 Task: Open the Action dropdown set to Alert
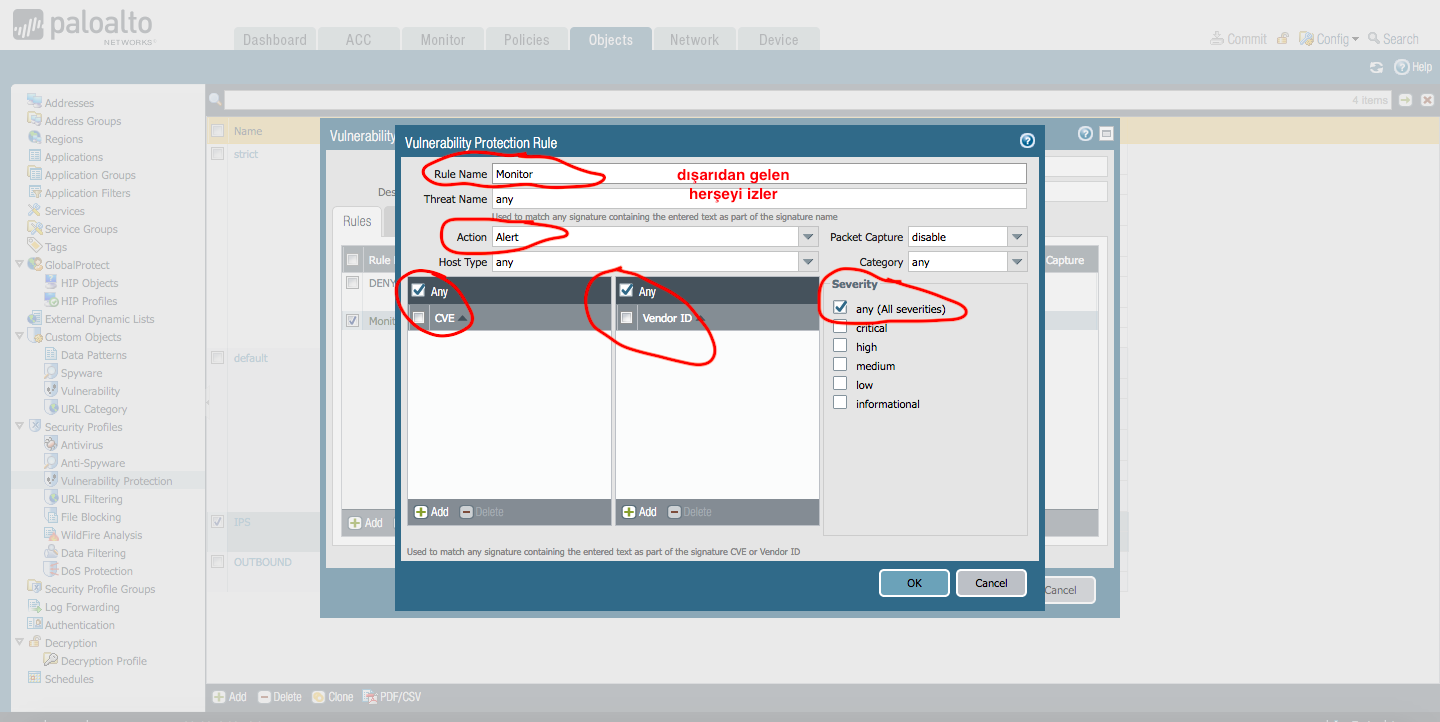[808, 237]
